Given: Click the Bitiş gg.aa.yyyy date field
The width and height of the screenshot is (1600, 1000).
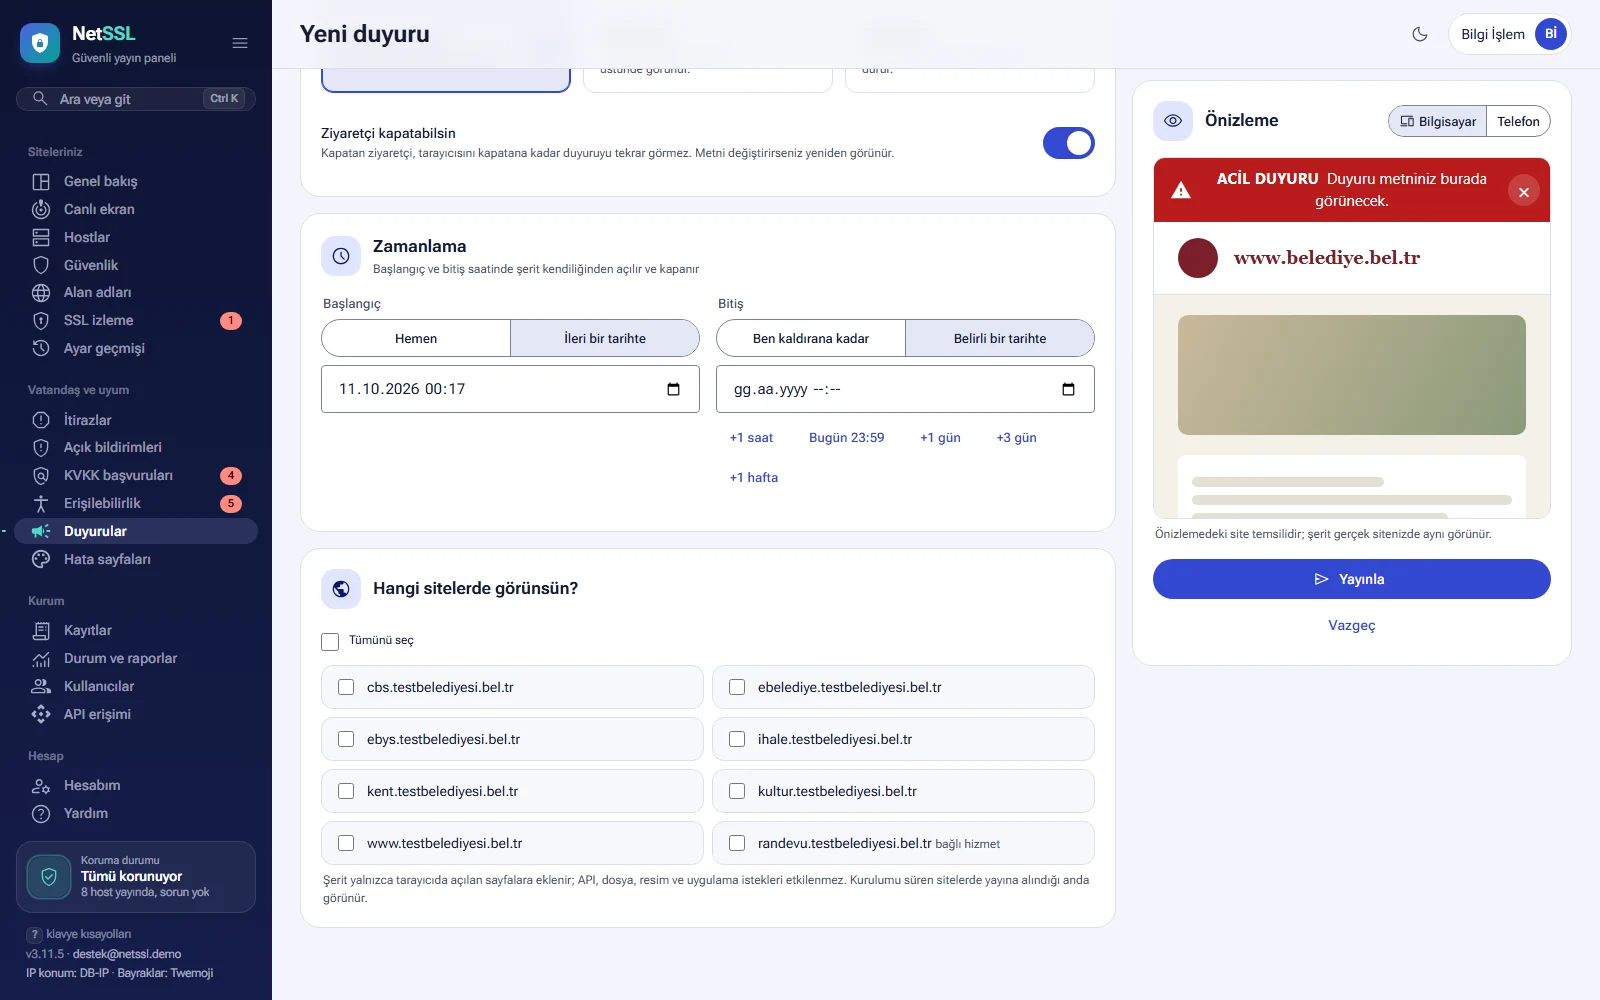Looking at the screenshot, I should coord(905,389).
